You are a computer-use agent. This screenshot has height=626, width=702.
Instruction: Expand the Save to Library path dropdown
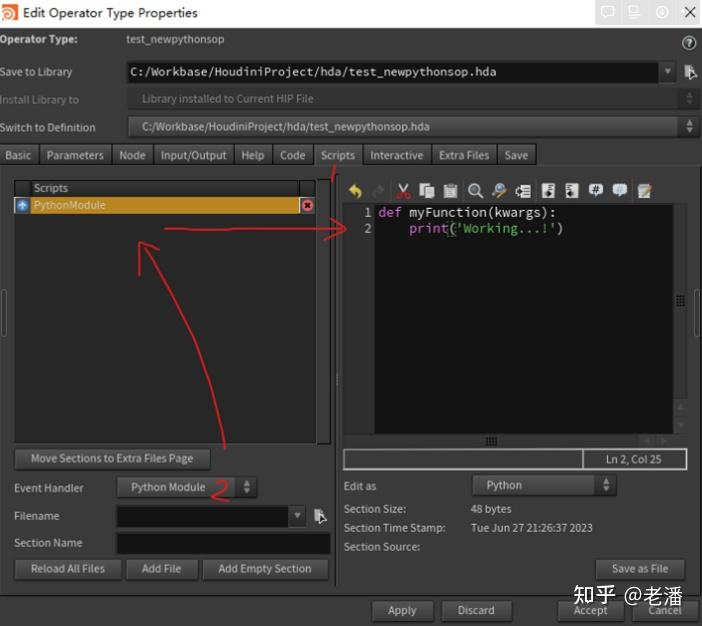(668, 72)
